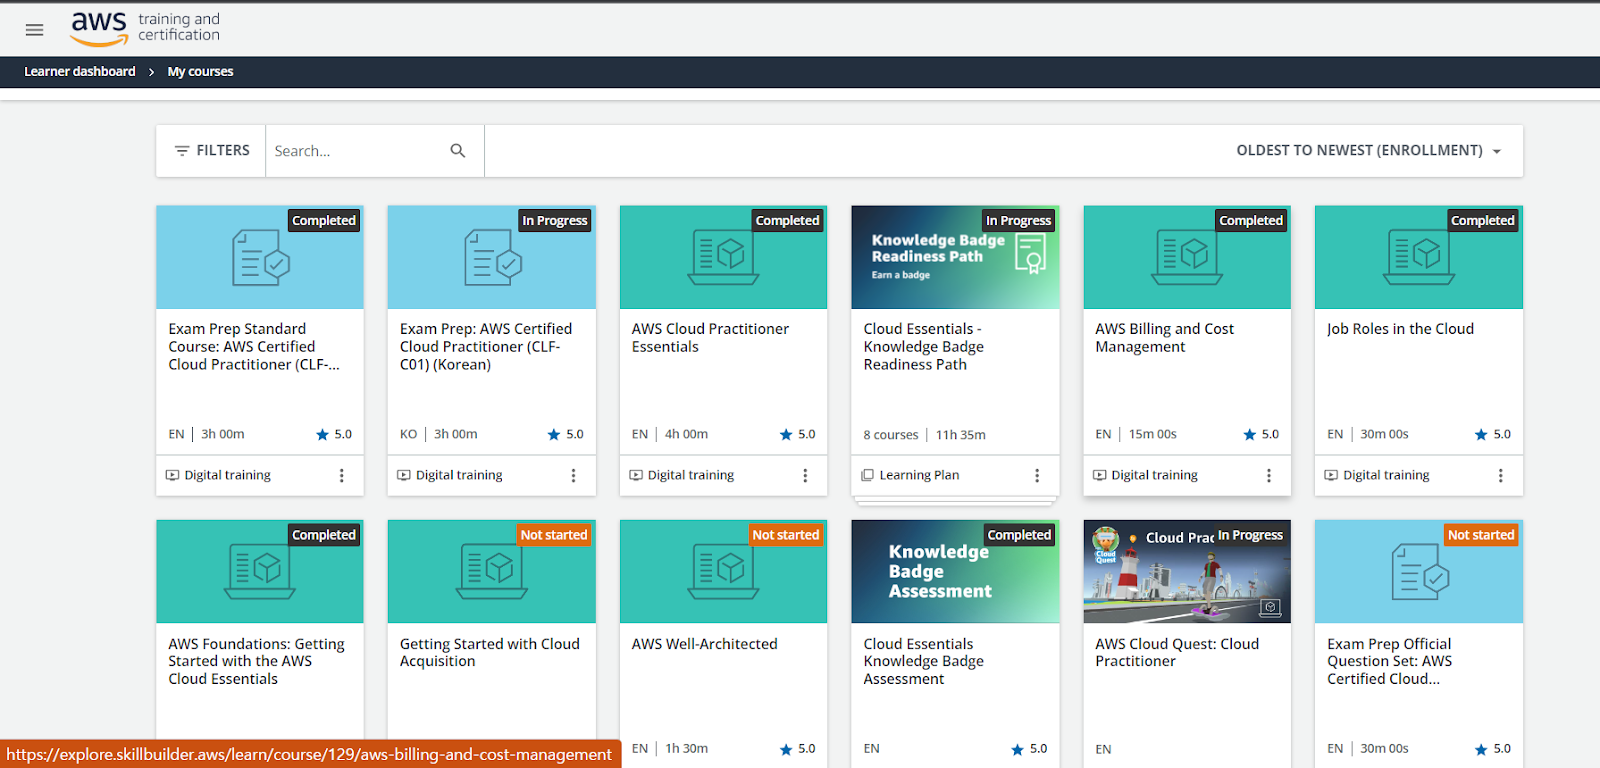Click the search magnifier icon
1600x768 pixels.
(x=458, y=151)
